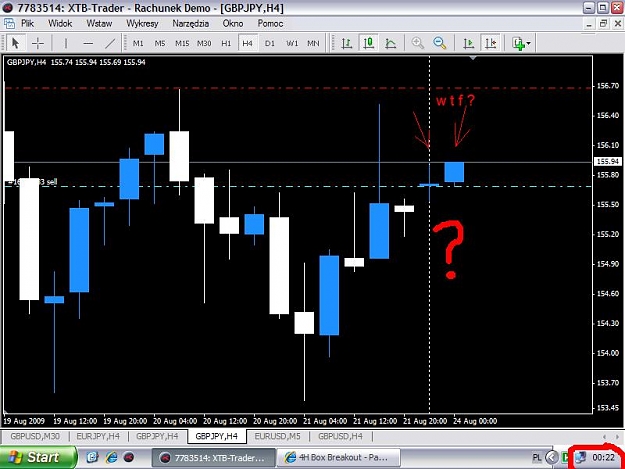Viewport: 625px width, 469px height.
Task: Open the Narzędzia menu
Action: pyautogui.click(x=191, y=24)
